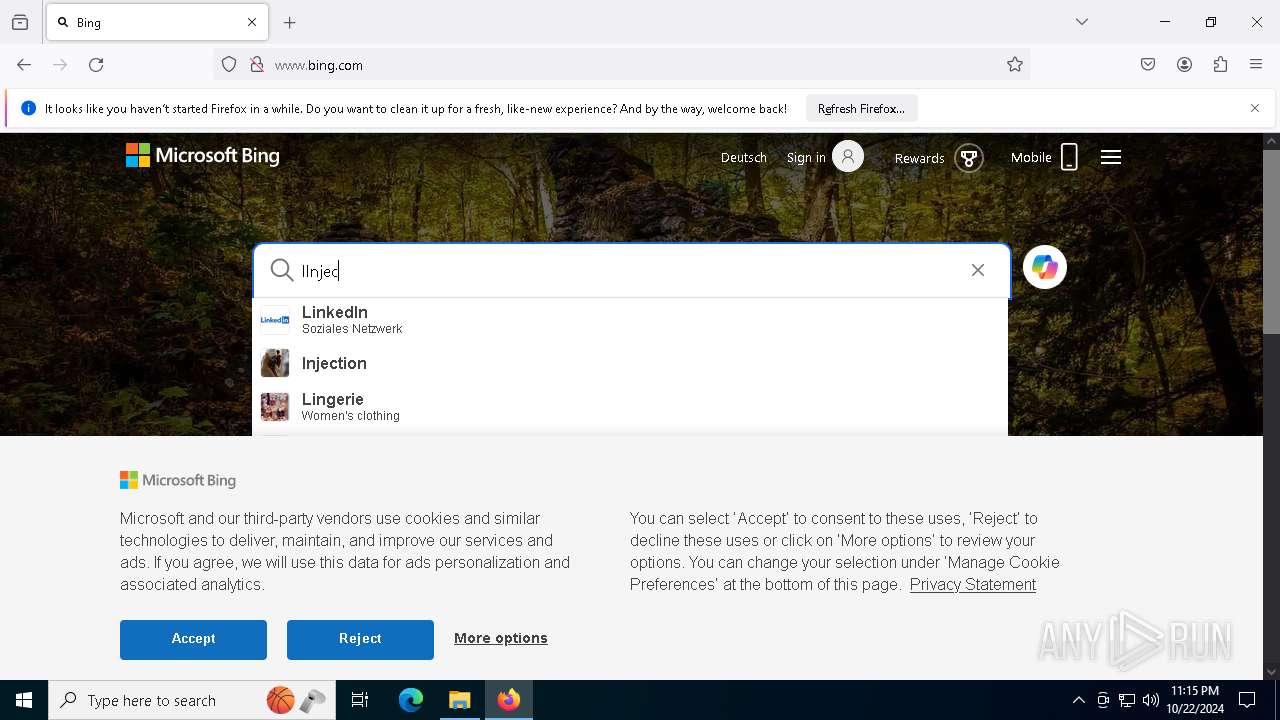Viewport: 1280px width, 720px height.
Task: Open the volume speaker icon
Action: coord(1151,700)
